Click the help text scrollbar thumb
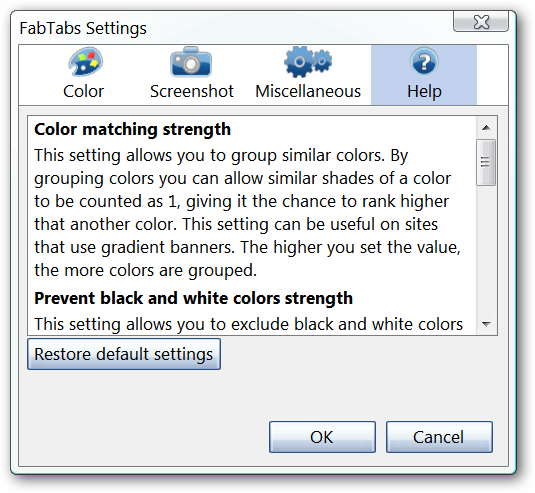This screenshot has width=535, height=493. point(486,162)
